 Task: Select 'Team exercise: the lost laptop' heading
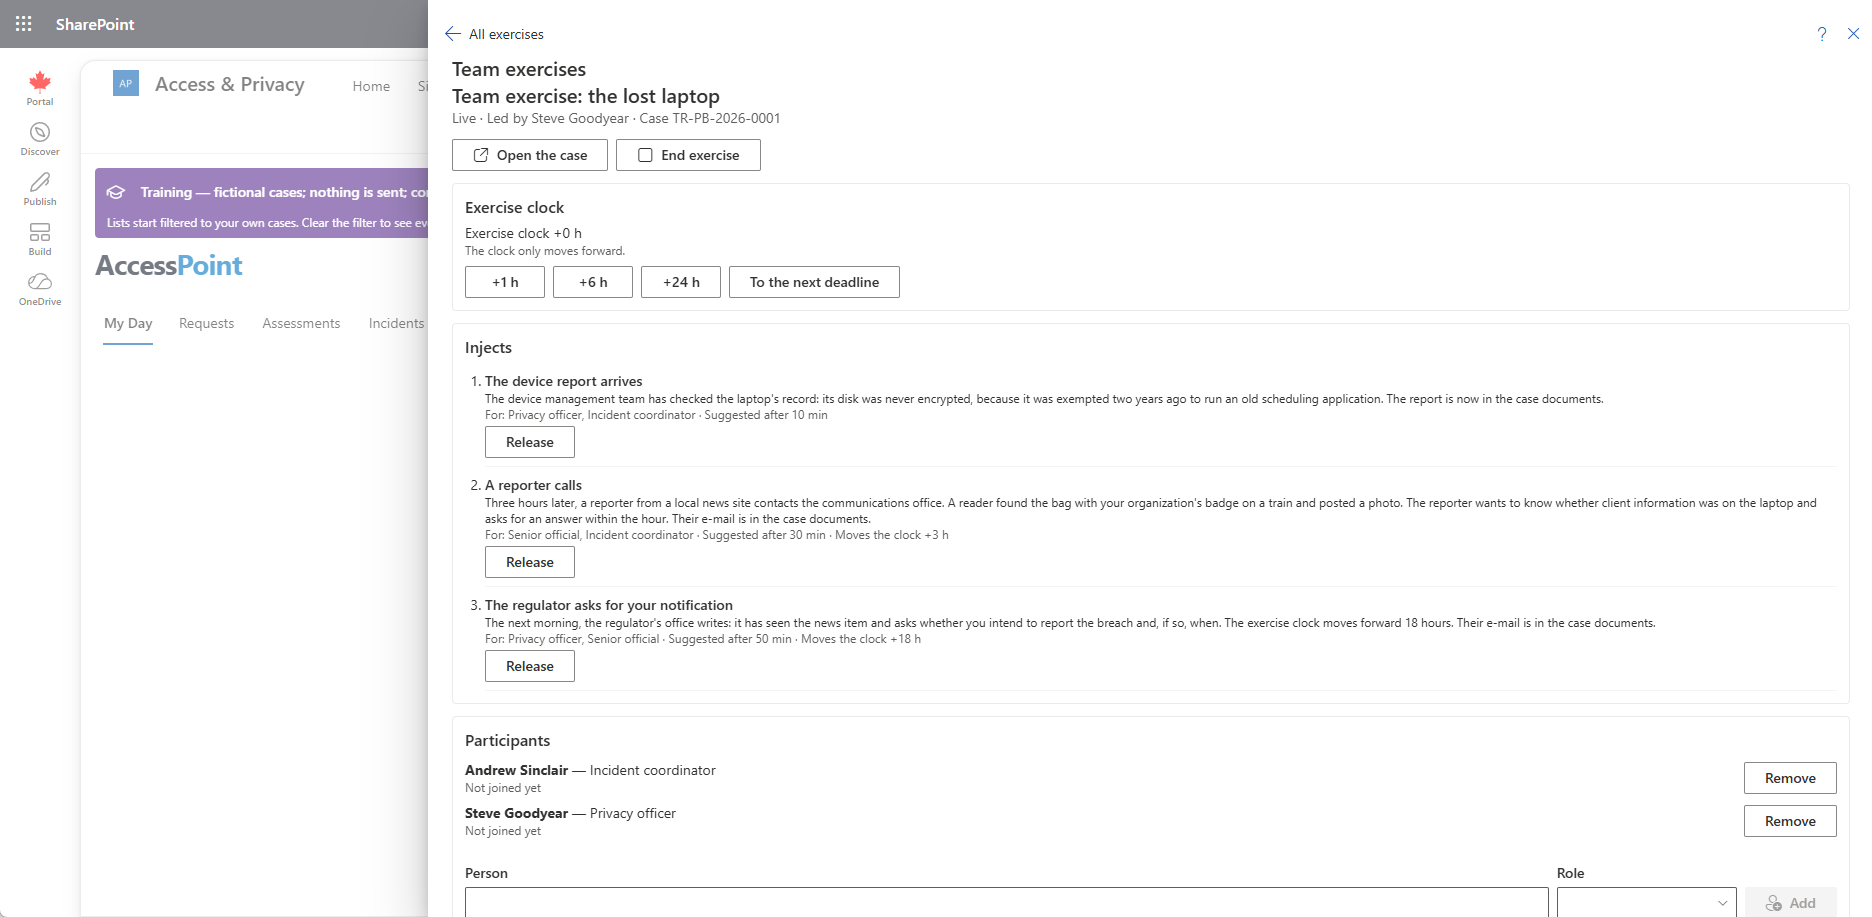tap(586, 96)
